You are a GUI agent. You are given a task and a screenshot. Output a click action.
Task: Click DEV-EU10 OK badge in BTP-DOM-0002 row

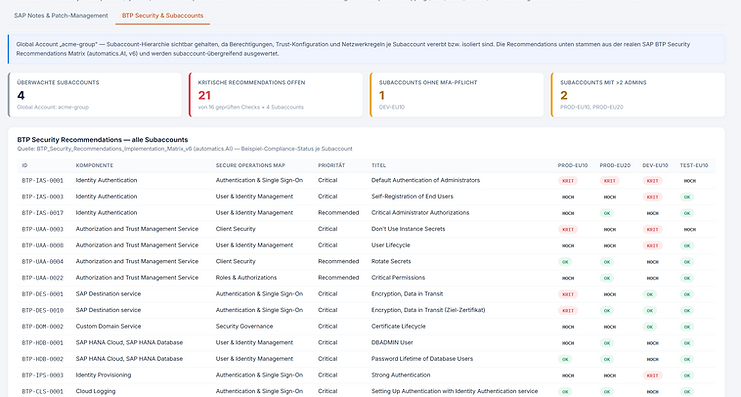click(x=649, y=327)
